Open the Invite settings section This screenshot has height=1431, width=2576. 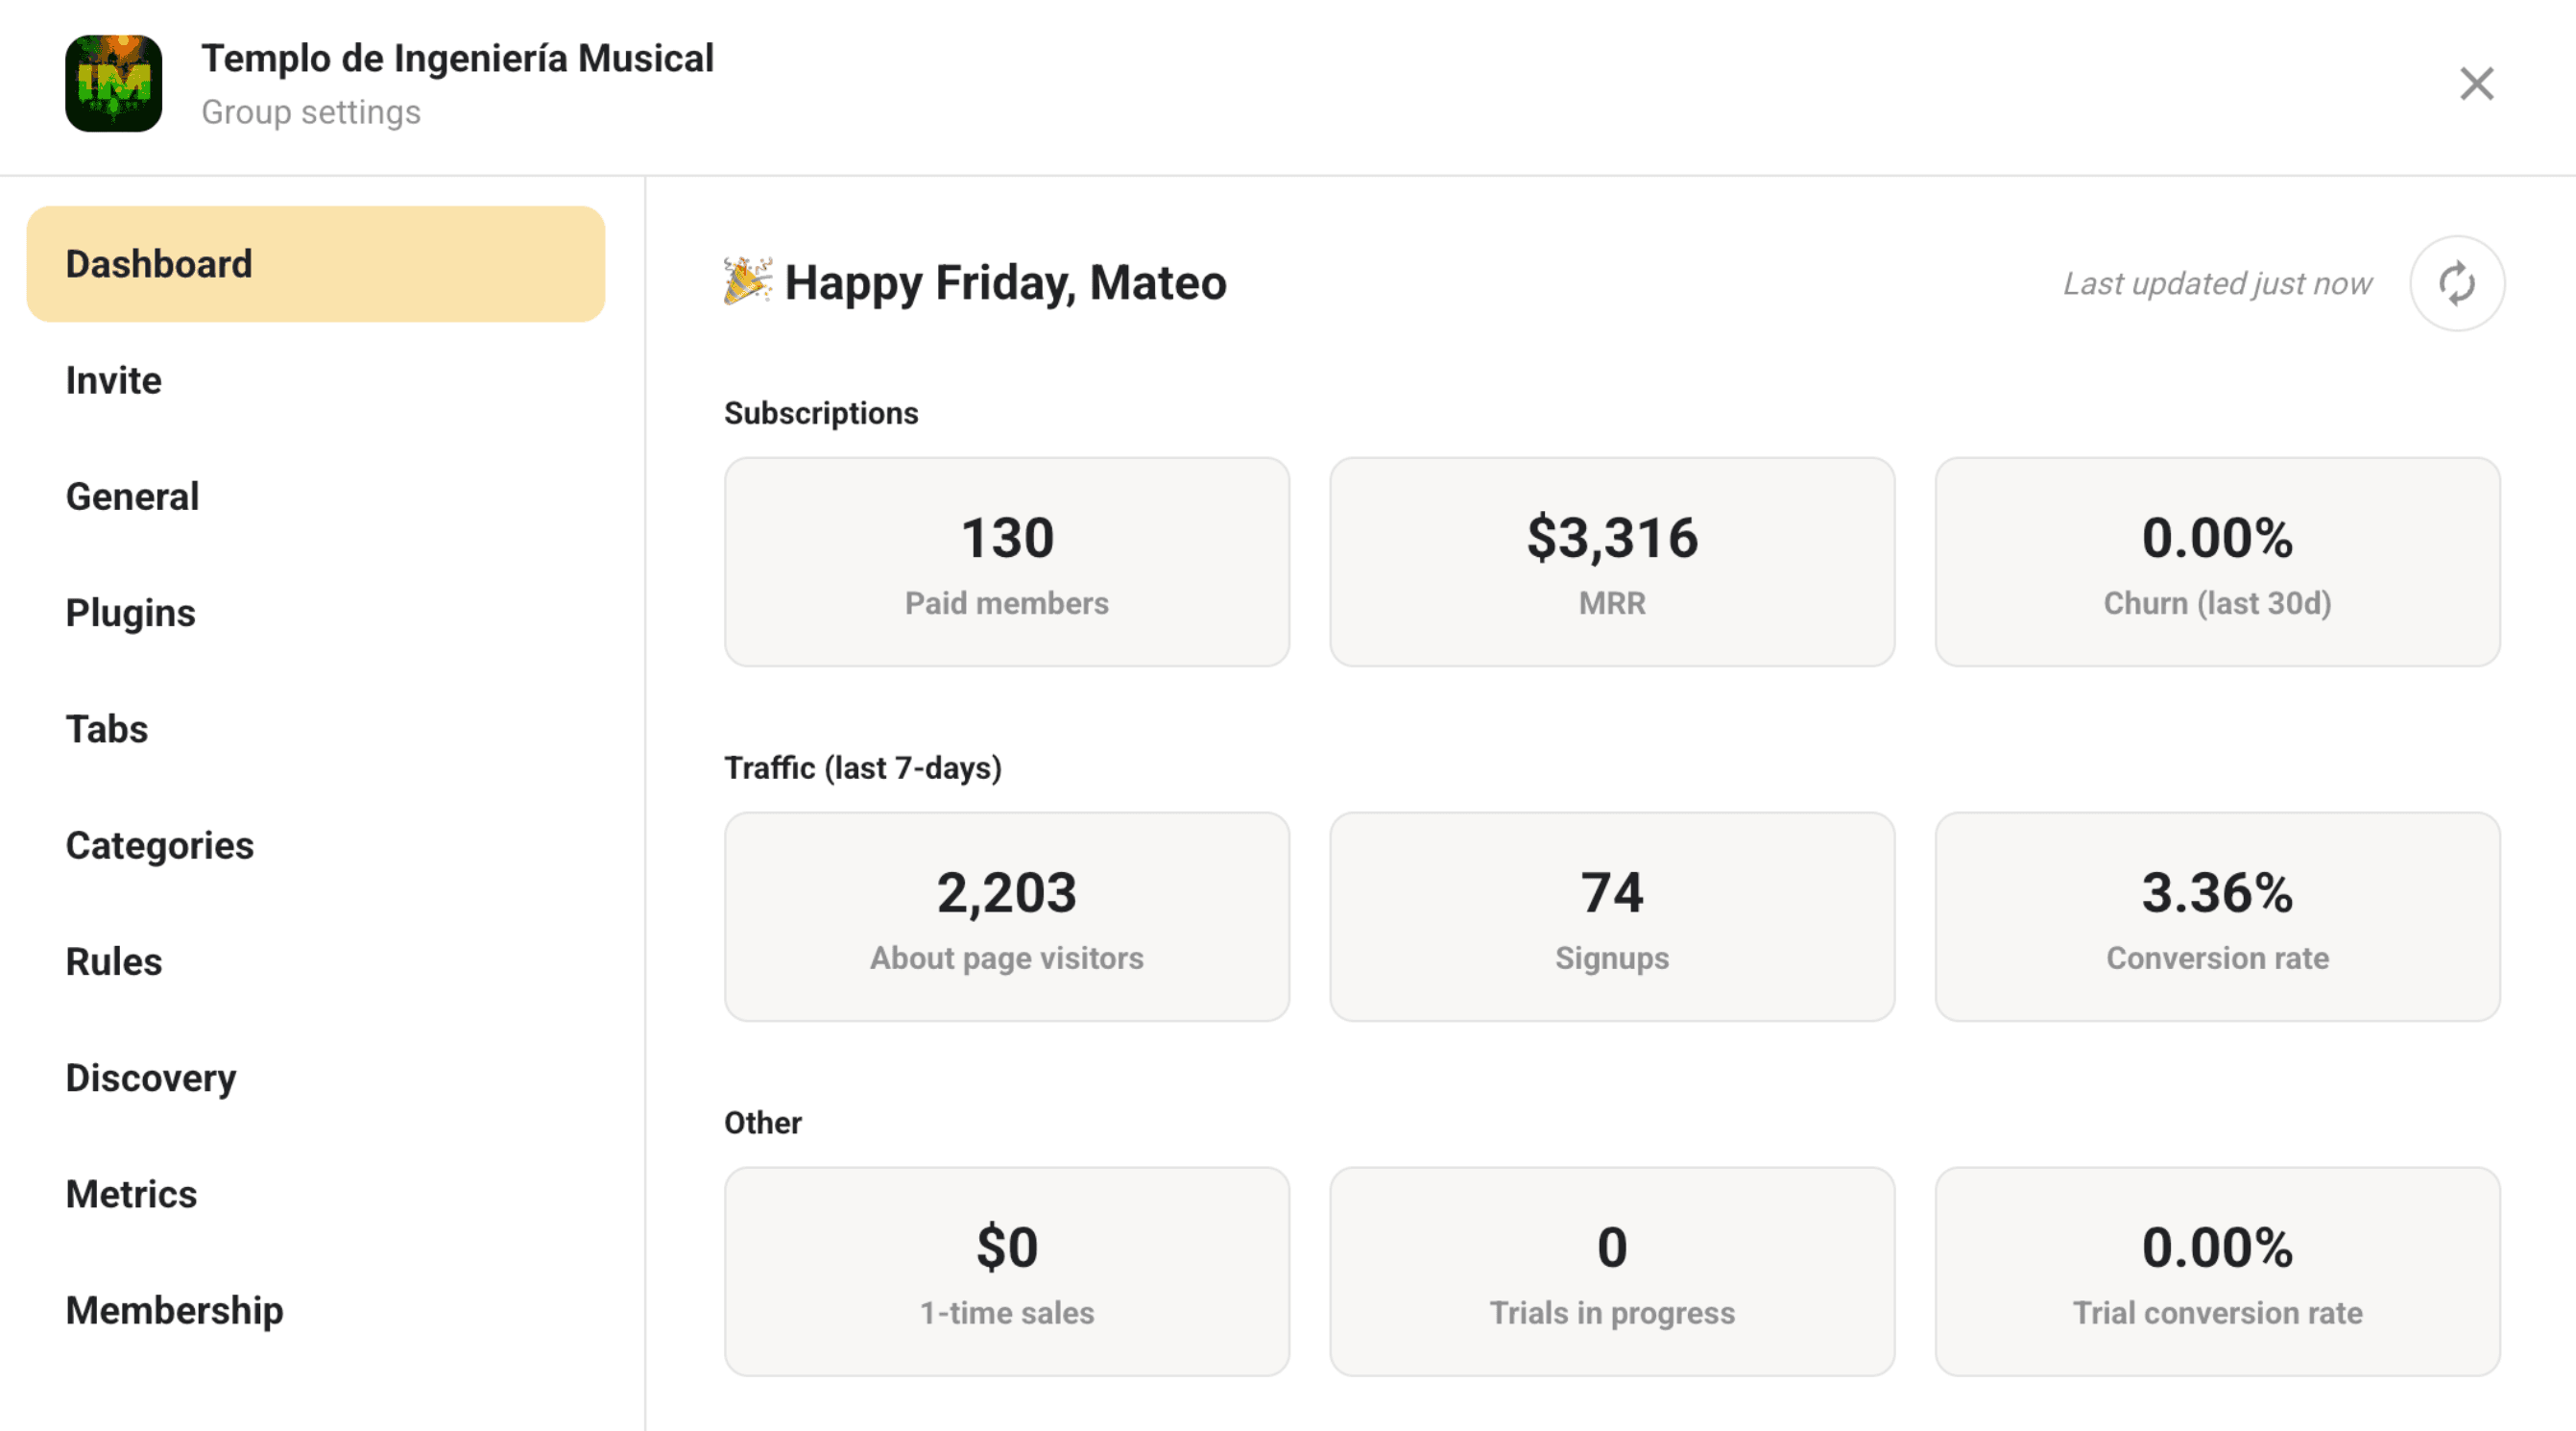pyautogui.click(x=114, y=380)
